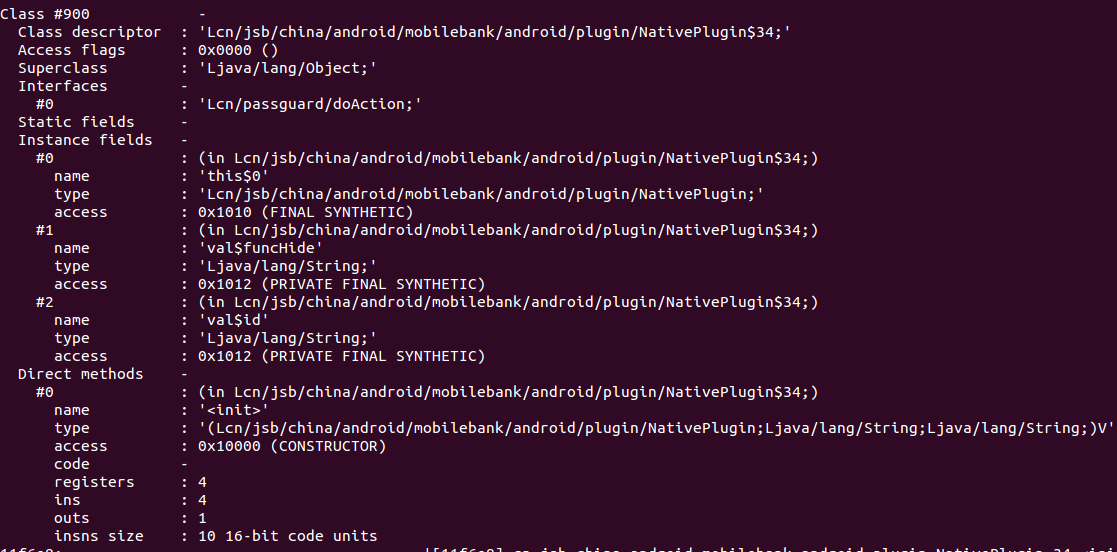Select '10 16-bit code units' insns size text
Image resolution: width=1117 pixels, height=552 pixels.
pyautogui.click(x=288, y=536)
